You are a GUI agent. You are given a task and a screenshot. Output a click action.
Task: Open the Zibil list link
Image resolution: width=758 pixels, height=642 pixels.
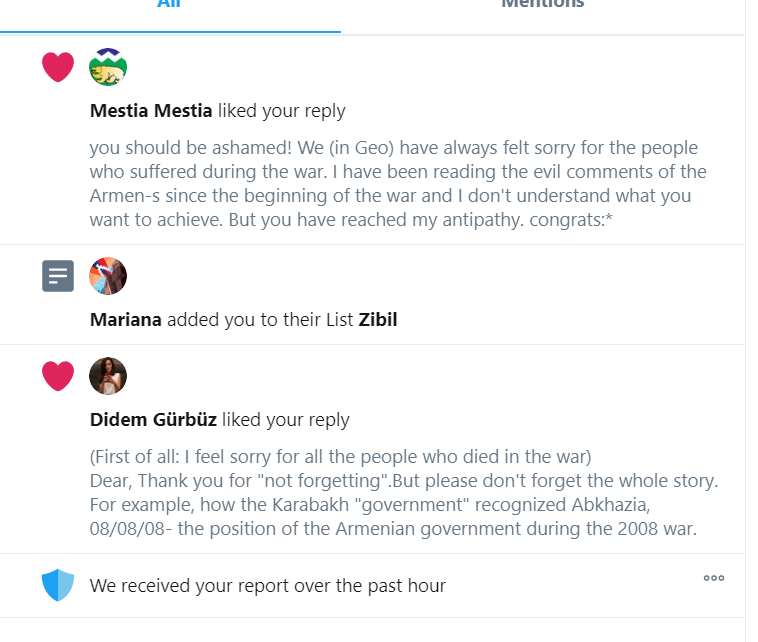(378, 320)
